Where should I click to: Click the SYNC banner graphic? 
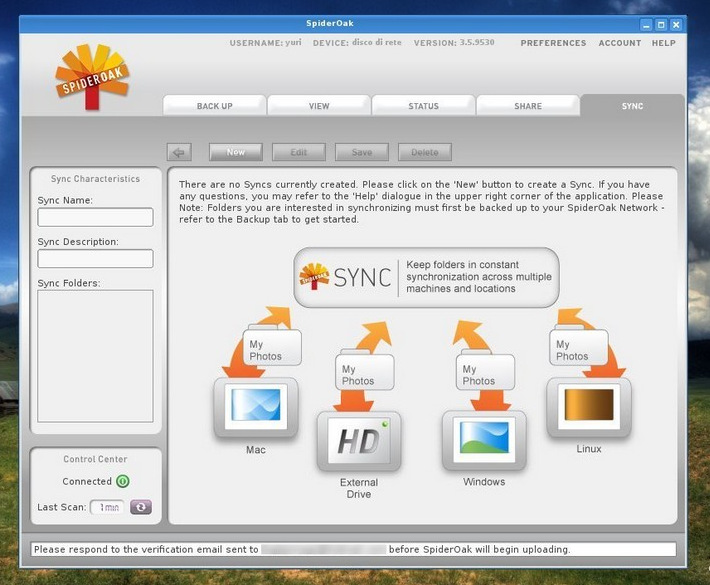click(427, 277)
